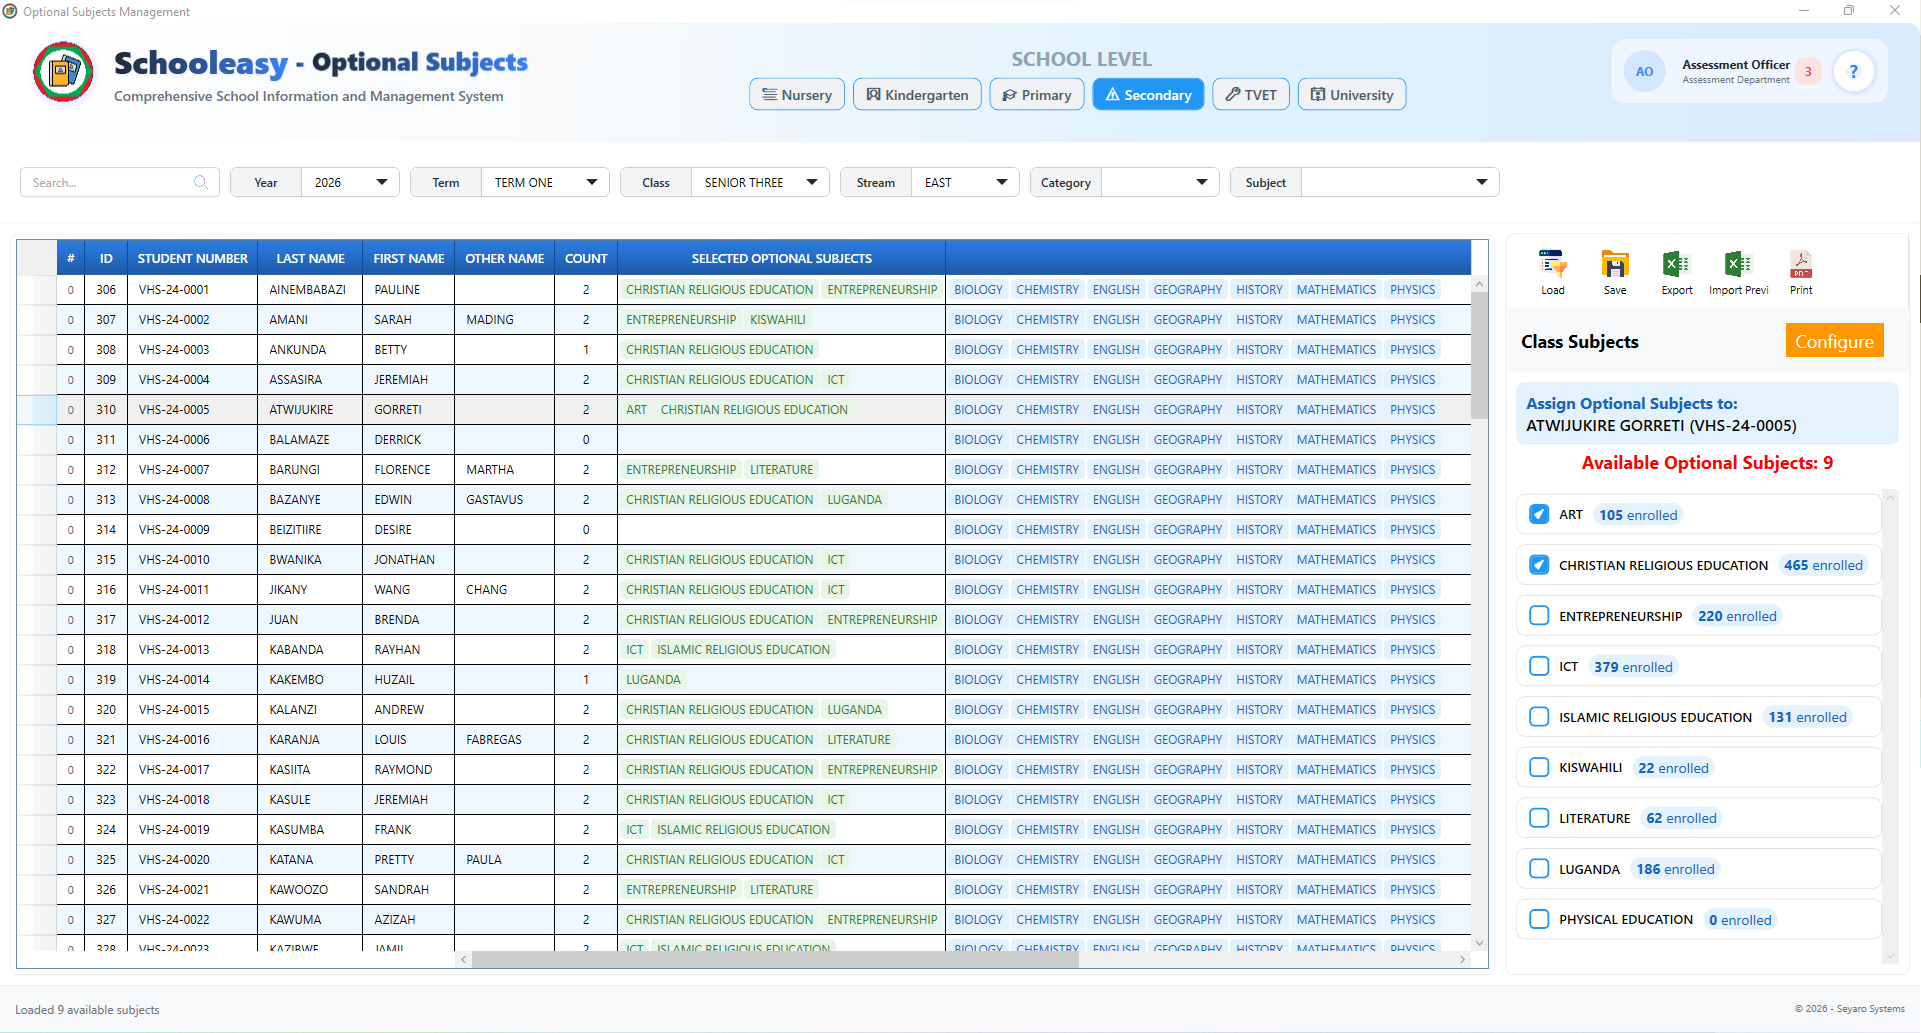This screenshot has width=1921, height=1033.
Task: Check the ISLAMIC RELIGIOUS EDUCATION checkbox
Action: (x=1539, y=717)
